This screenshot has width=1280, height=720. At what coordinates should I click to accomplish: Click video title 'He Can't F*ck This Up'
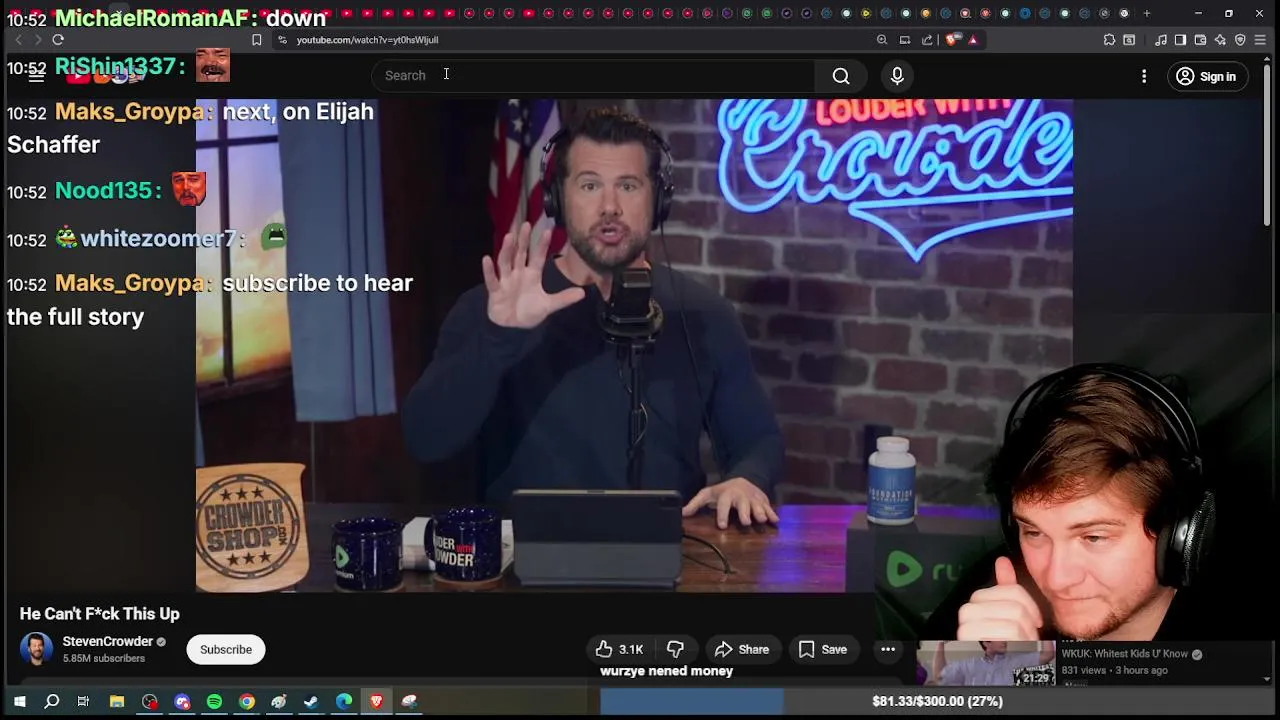tap(100, 614)
